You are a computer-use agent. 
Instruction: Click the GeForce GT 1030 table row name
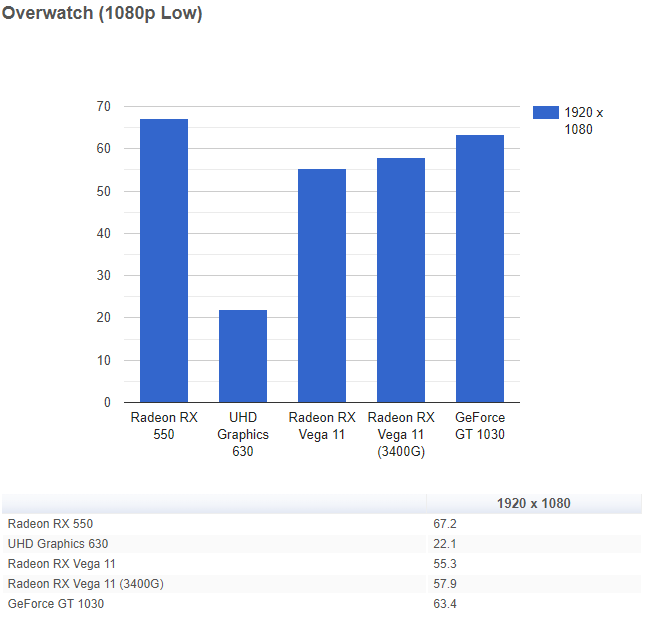pyautogui.click(x=56, y=604)
